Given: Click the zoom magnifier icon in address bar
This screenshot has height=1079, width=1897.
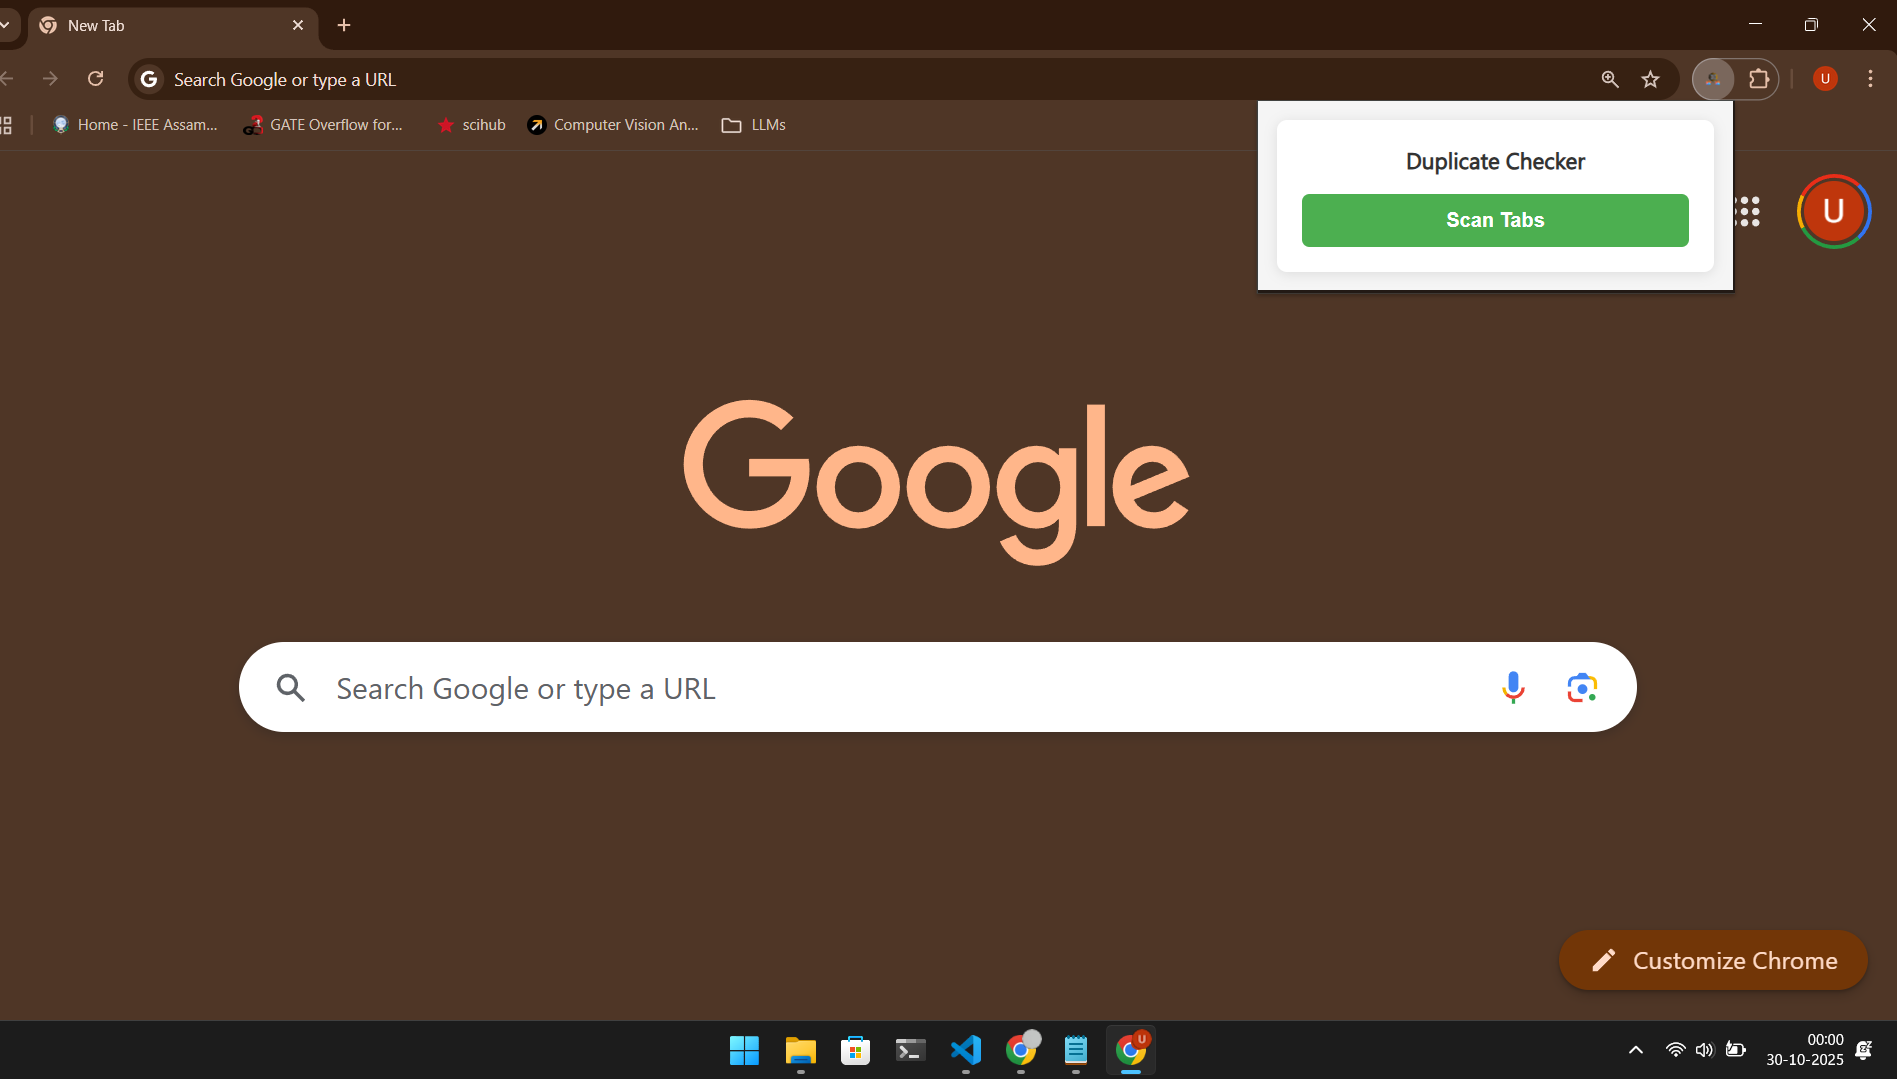Looking at the screenshot, I should (x=1610, y=79).
